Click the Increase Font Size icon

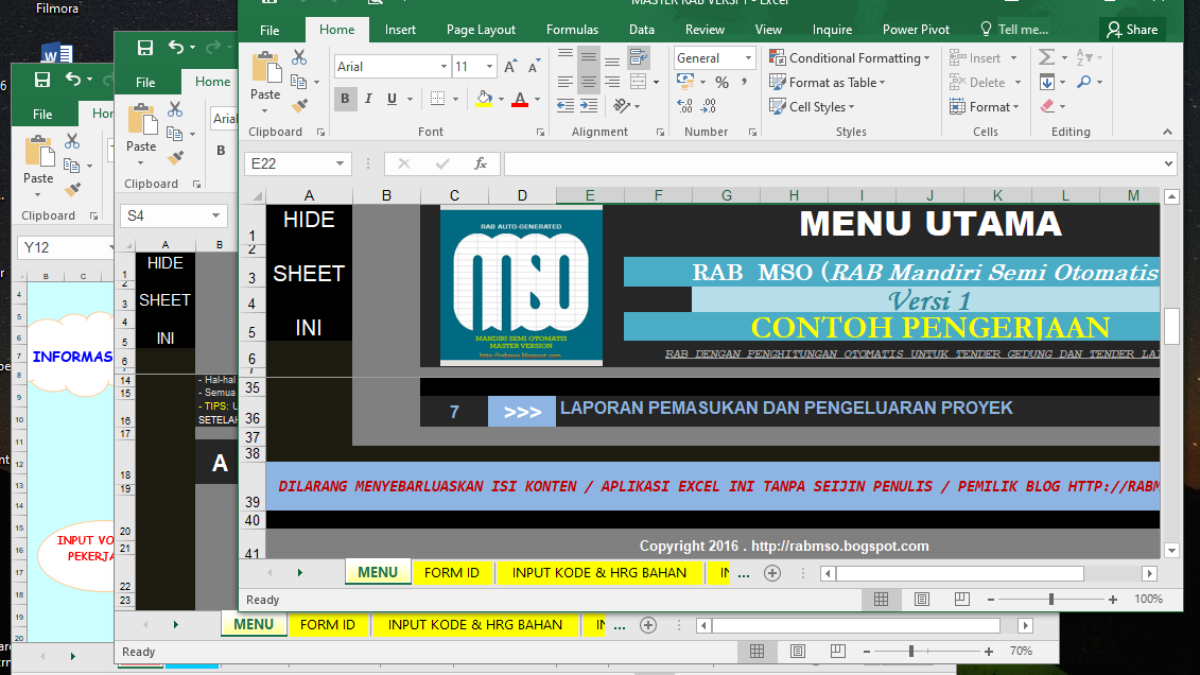click(510, 67)
